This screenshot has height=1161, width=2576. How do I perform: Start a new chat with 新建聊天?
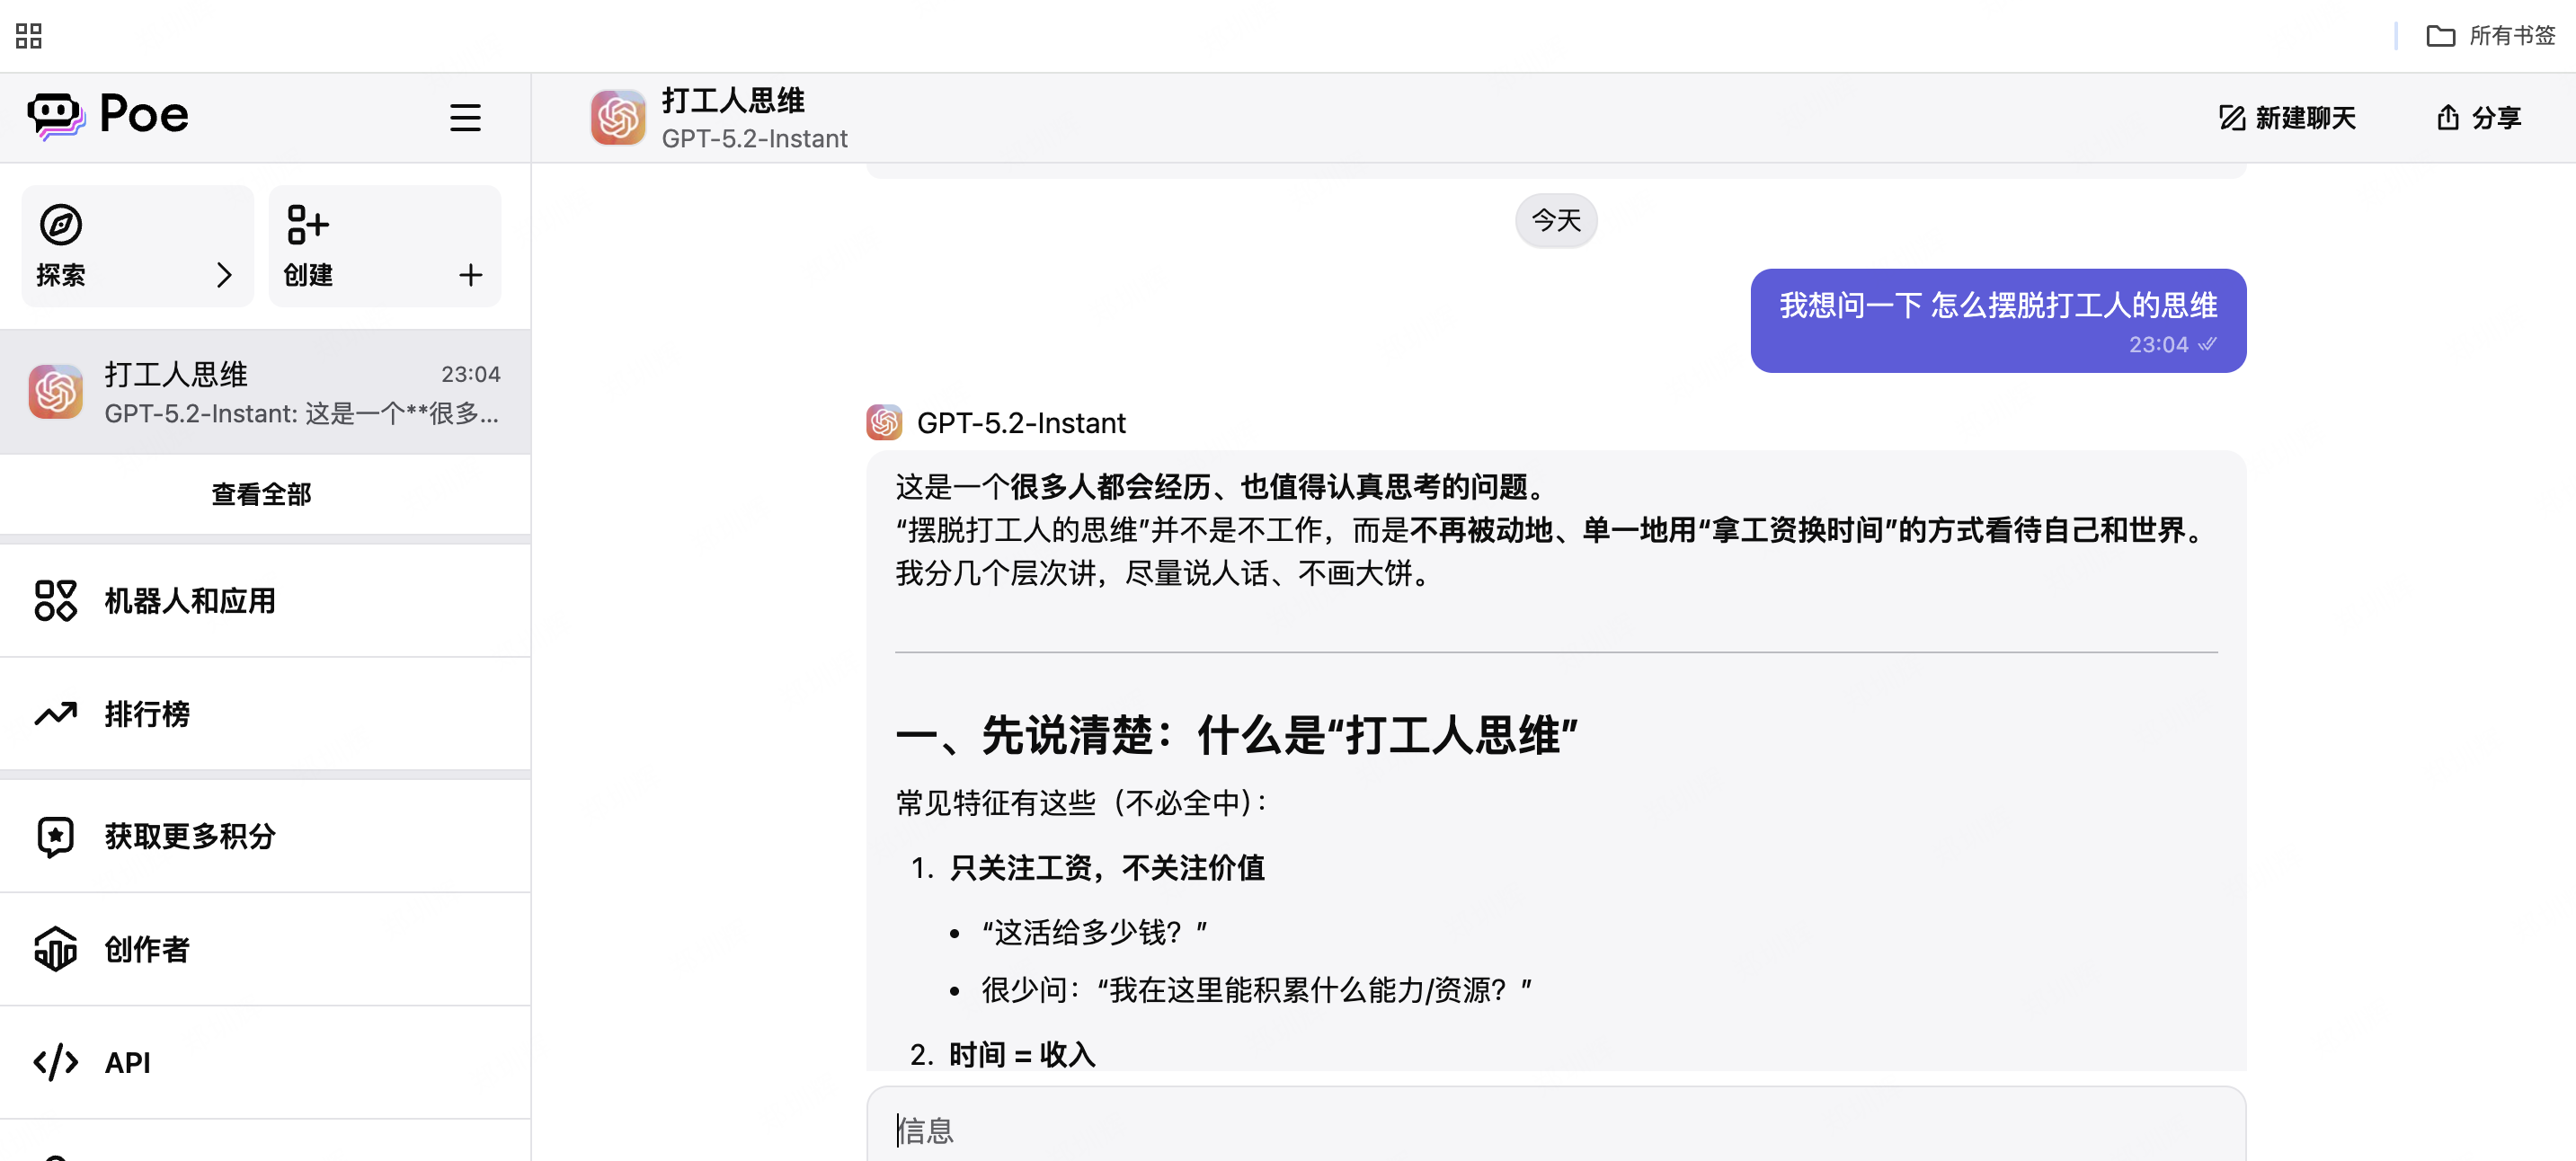[2287, 118]
